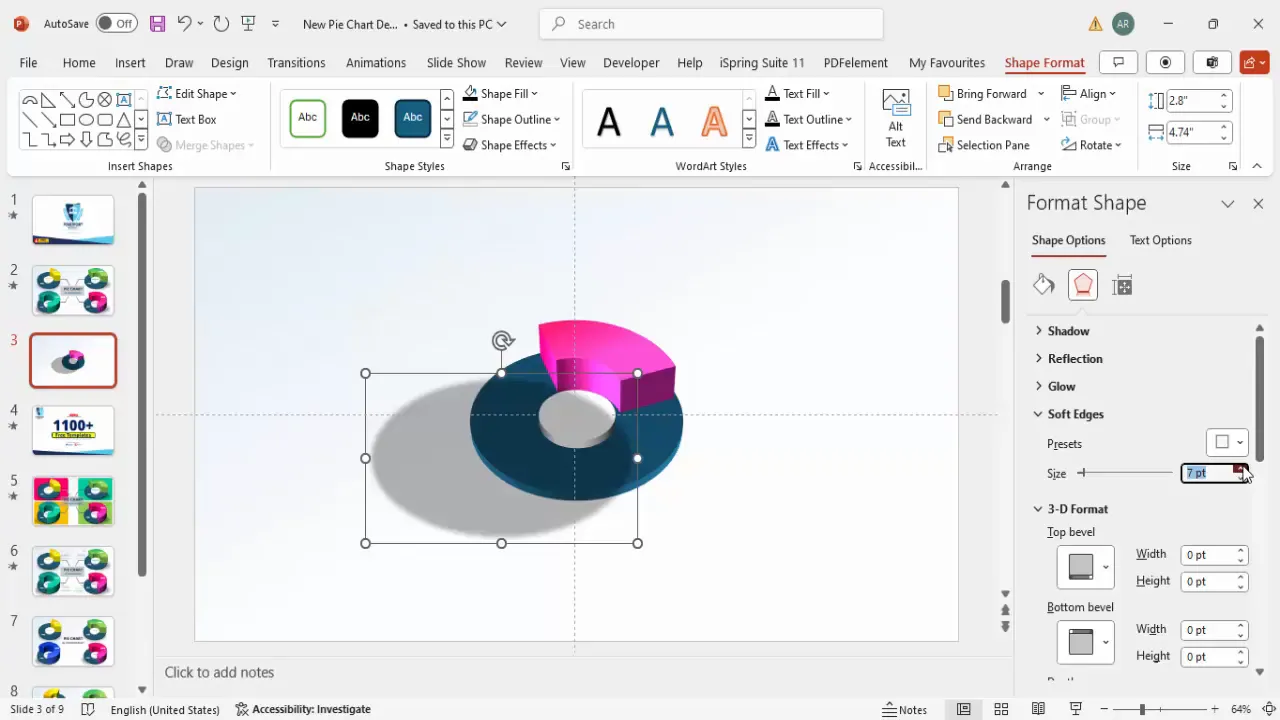This screenshot has width=1280, height=720.
Task: Expand the Shadow section
Action: [x=1068, y=331]
